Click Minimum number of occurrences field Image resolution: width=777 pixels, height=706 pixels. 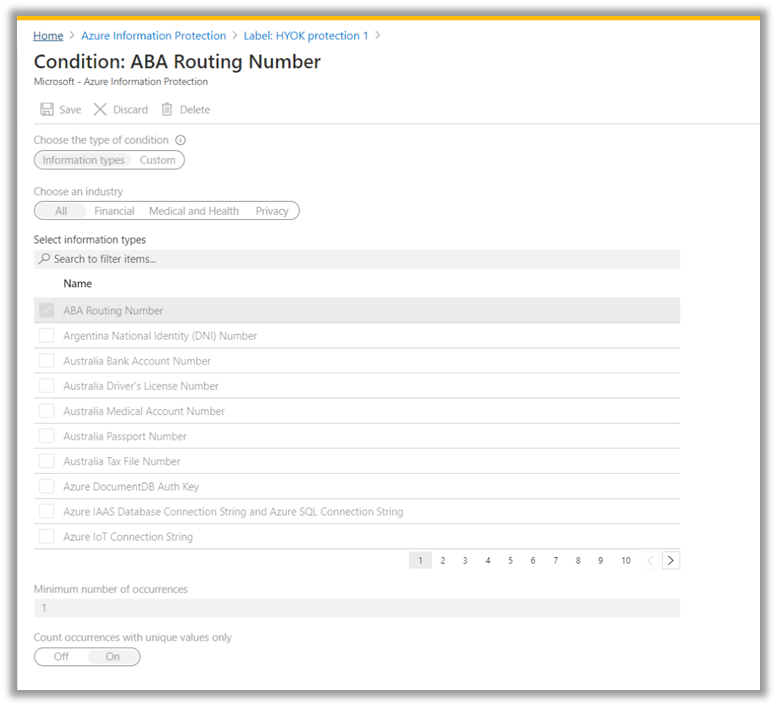coord(357,608)
